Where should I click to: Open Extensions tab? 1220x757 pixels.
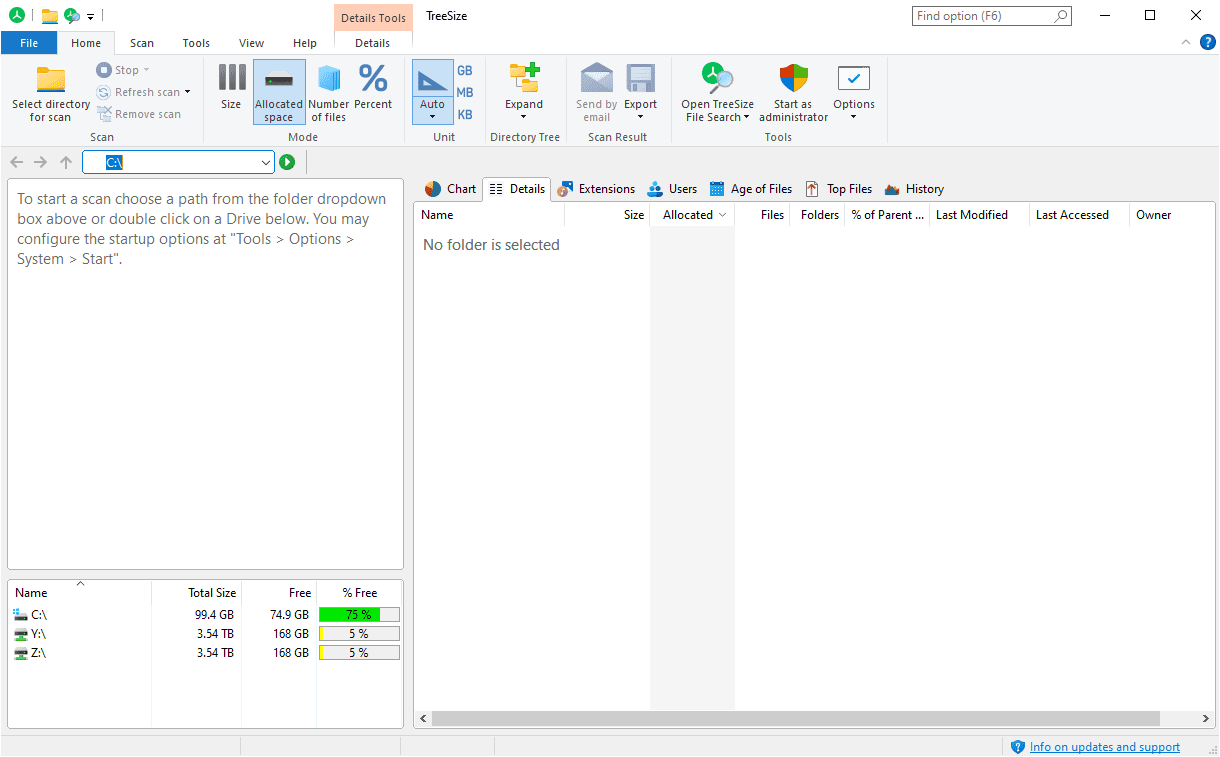(596, 189)
